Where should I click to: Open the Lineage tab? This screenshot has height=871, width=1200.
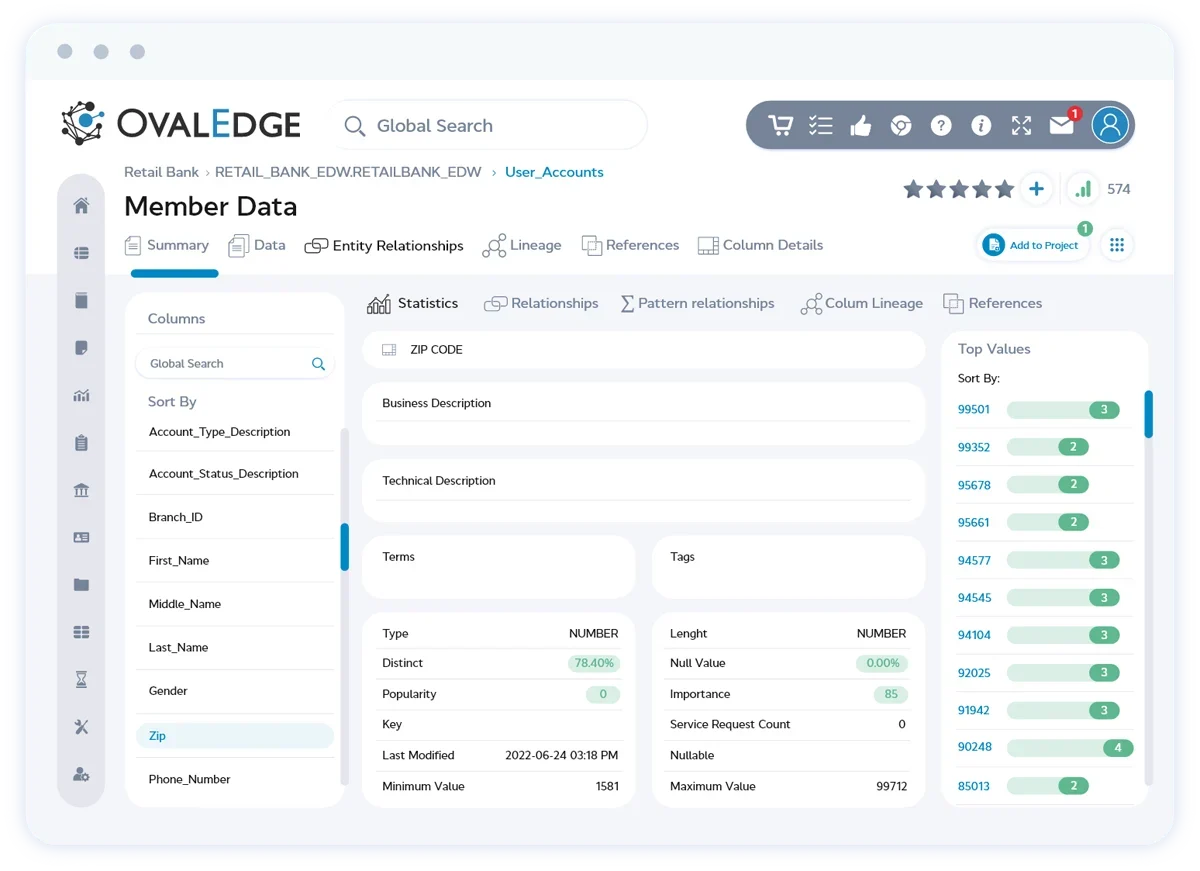tap(522, 245)
